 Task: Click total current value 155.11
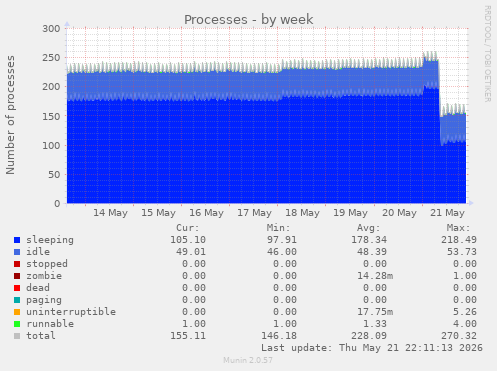(x=188, y=336)
